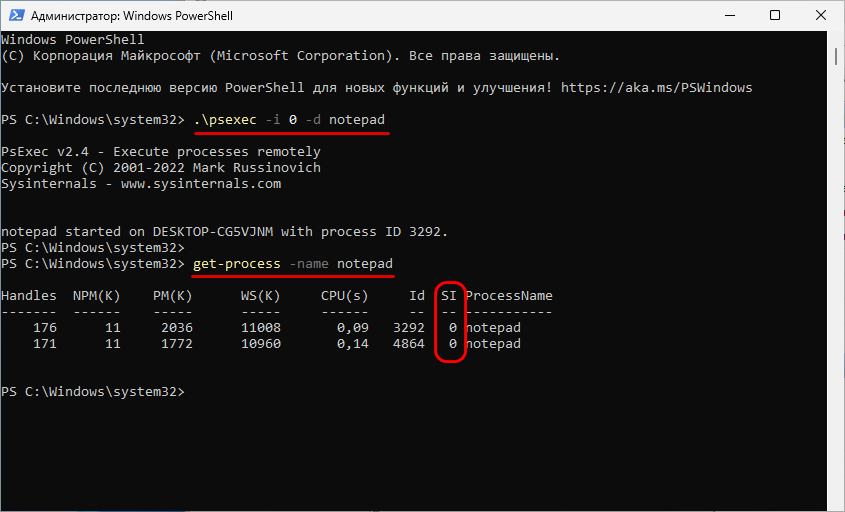Image resolution: width=845 pixels, height=512 pixels.
Task: Close the Windows PowerShell window
Action: [821, 16]
